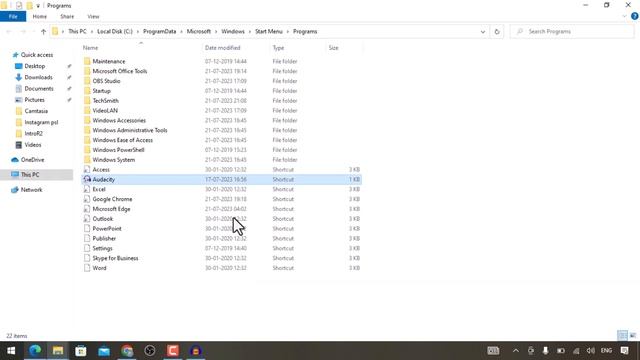640x360 pixels.
Task: Open Camtasia from the taskbar
Action: tap(173, 351)
